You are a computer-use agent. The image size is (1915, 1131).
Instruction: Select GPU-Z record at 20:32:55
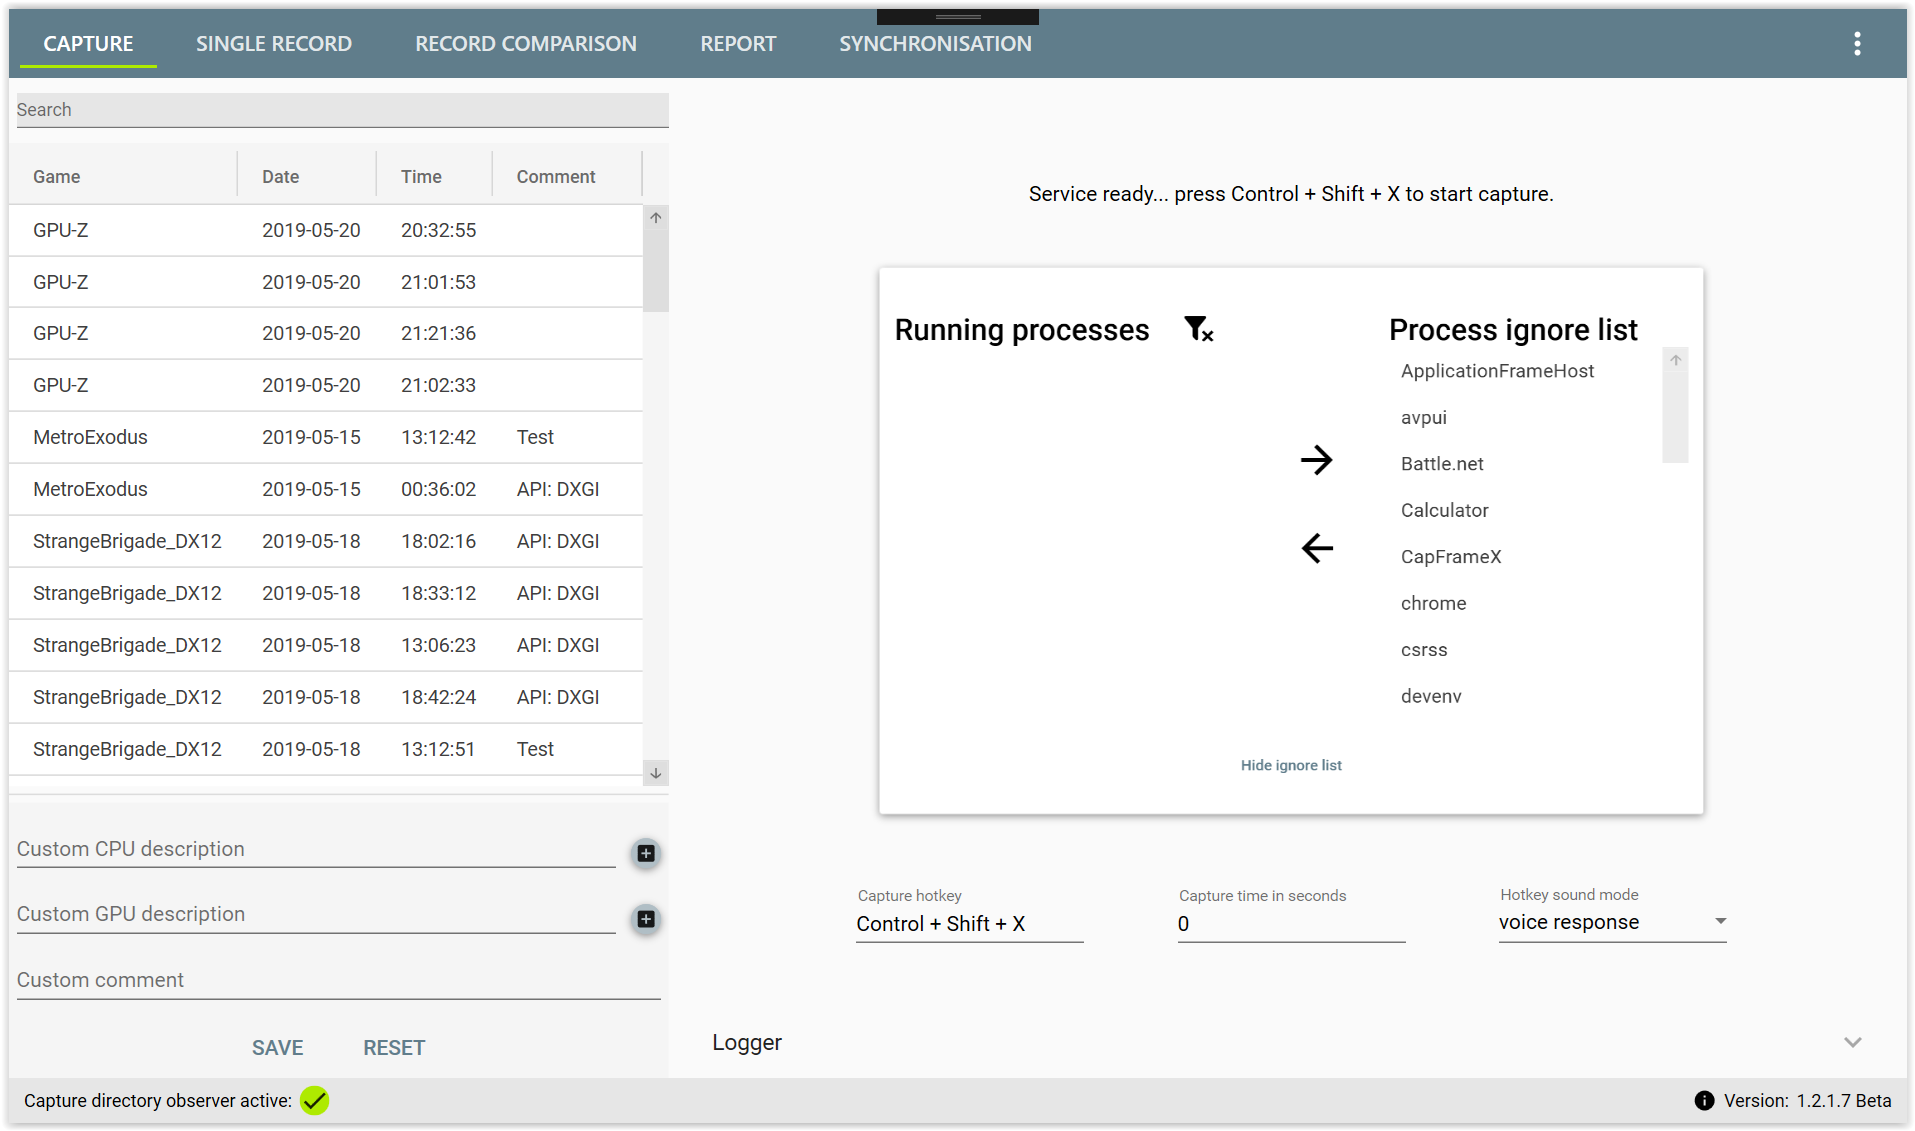tap(326, 230)
